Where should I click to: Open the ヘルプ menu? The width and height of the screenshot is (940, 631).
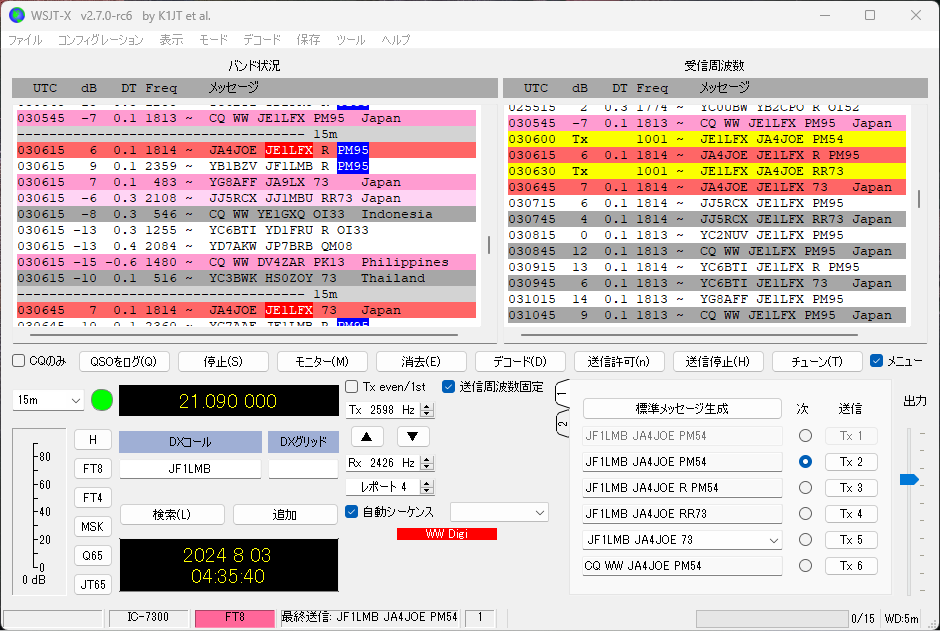396,40
